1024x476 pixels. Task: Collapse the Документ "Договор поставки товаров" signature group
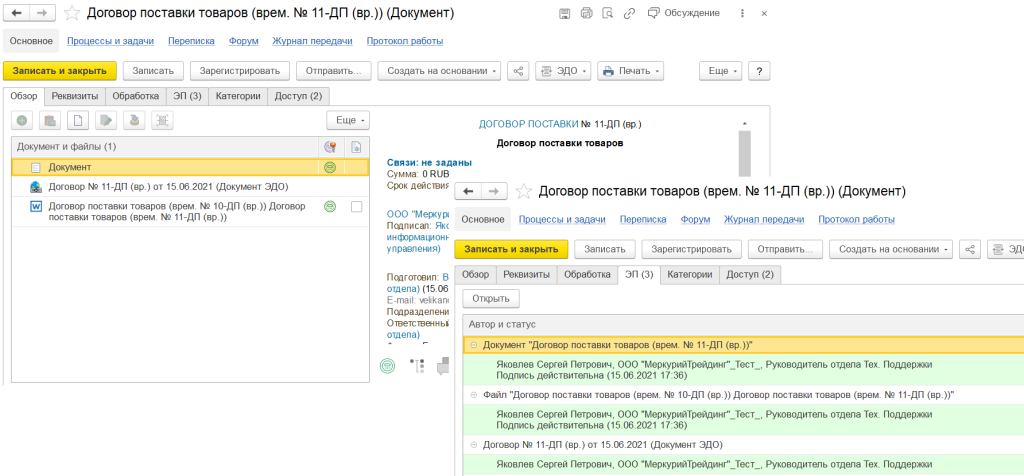tap(474, 345)
